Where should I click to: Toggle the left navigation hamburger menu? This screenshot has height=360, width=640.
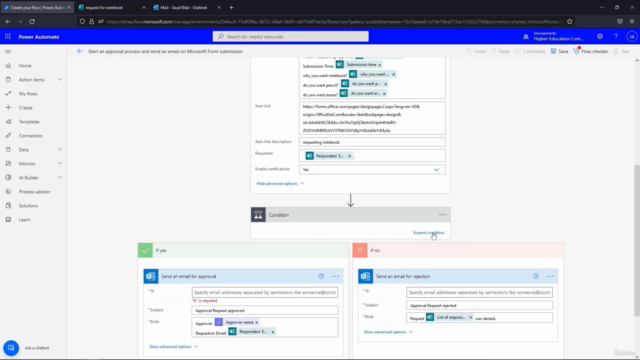(8, 51)
